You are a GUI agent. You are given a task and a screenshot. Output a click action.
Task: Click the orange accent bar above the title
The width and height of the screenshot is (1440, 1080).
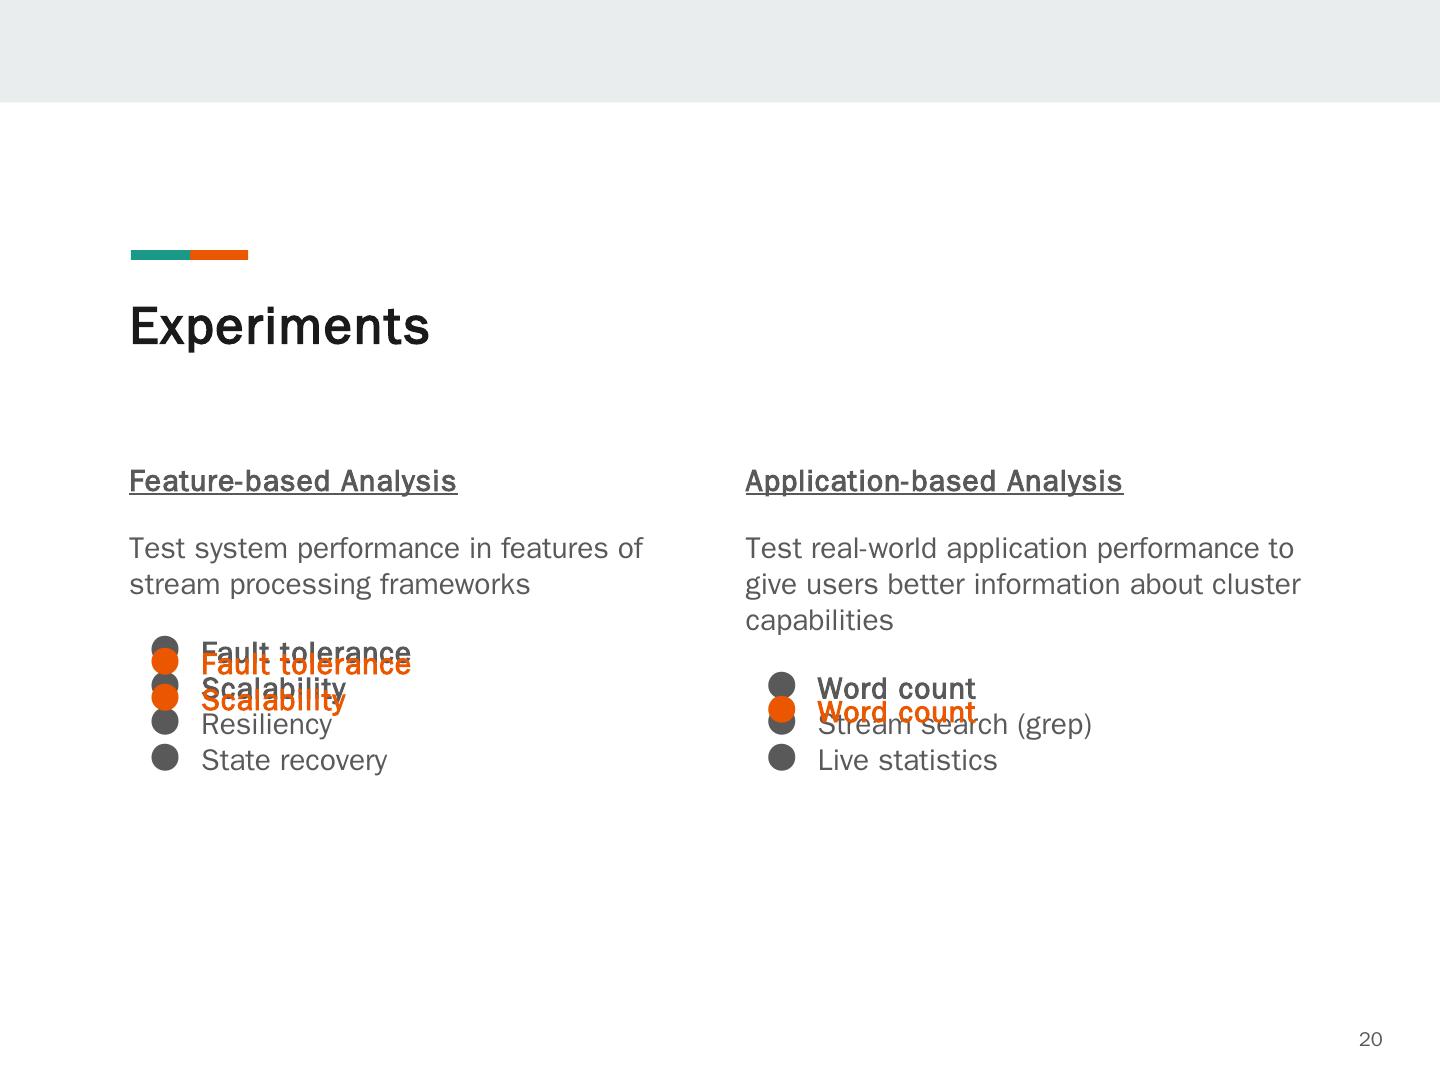219,255
